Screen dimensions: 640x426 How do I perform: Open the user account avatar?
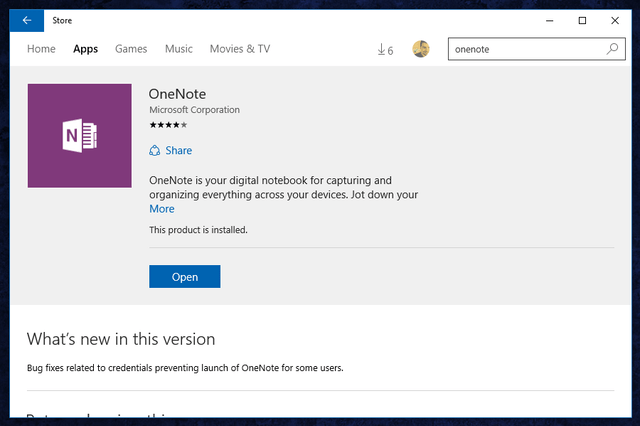tap(421, 49)
